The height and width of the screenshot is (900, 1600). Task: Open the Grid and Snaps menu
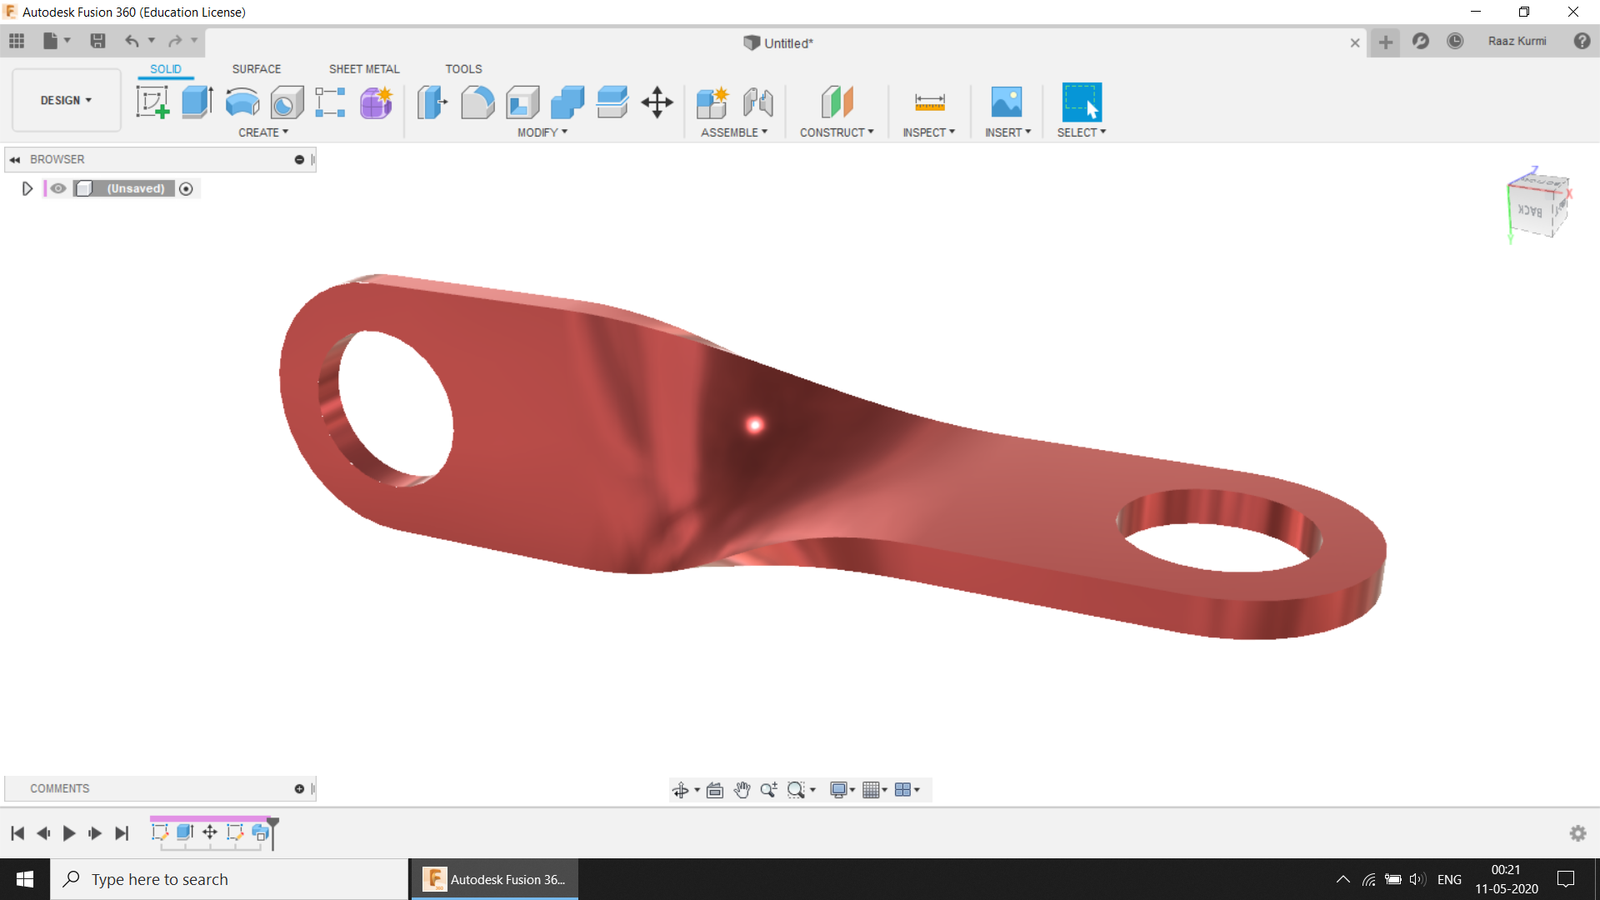pos(875,790)
